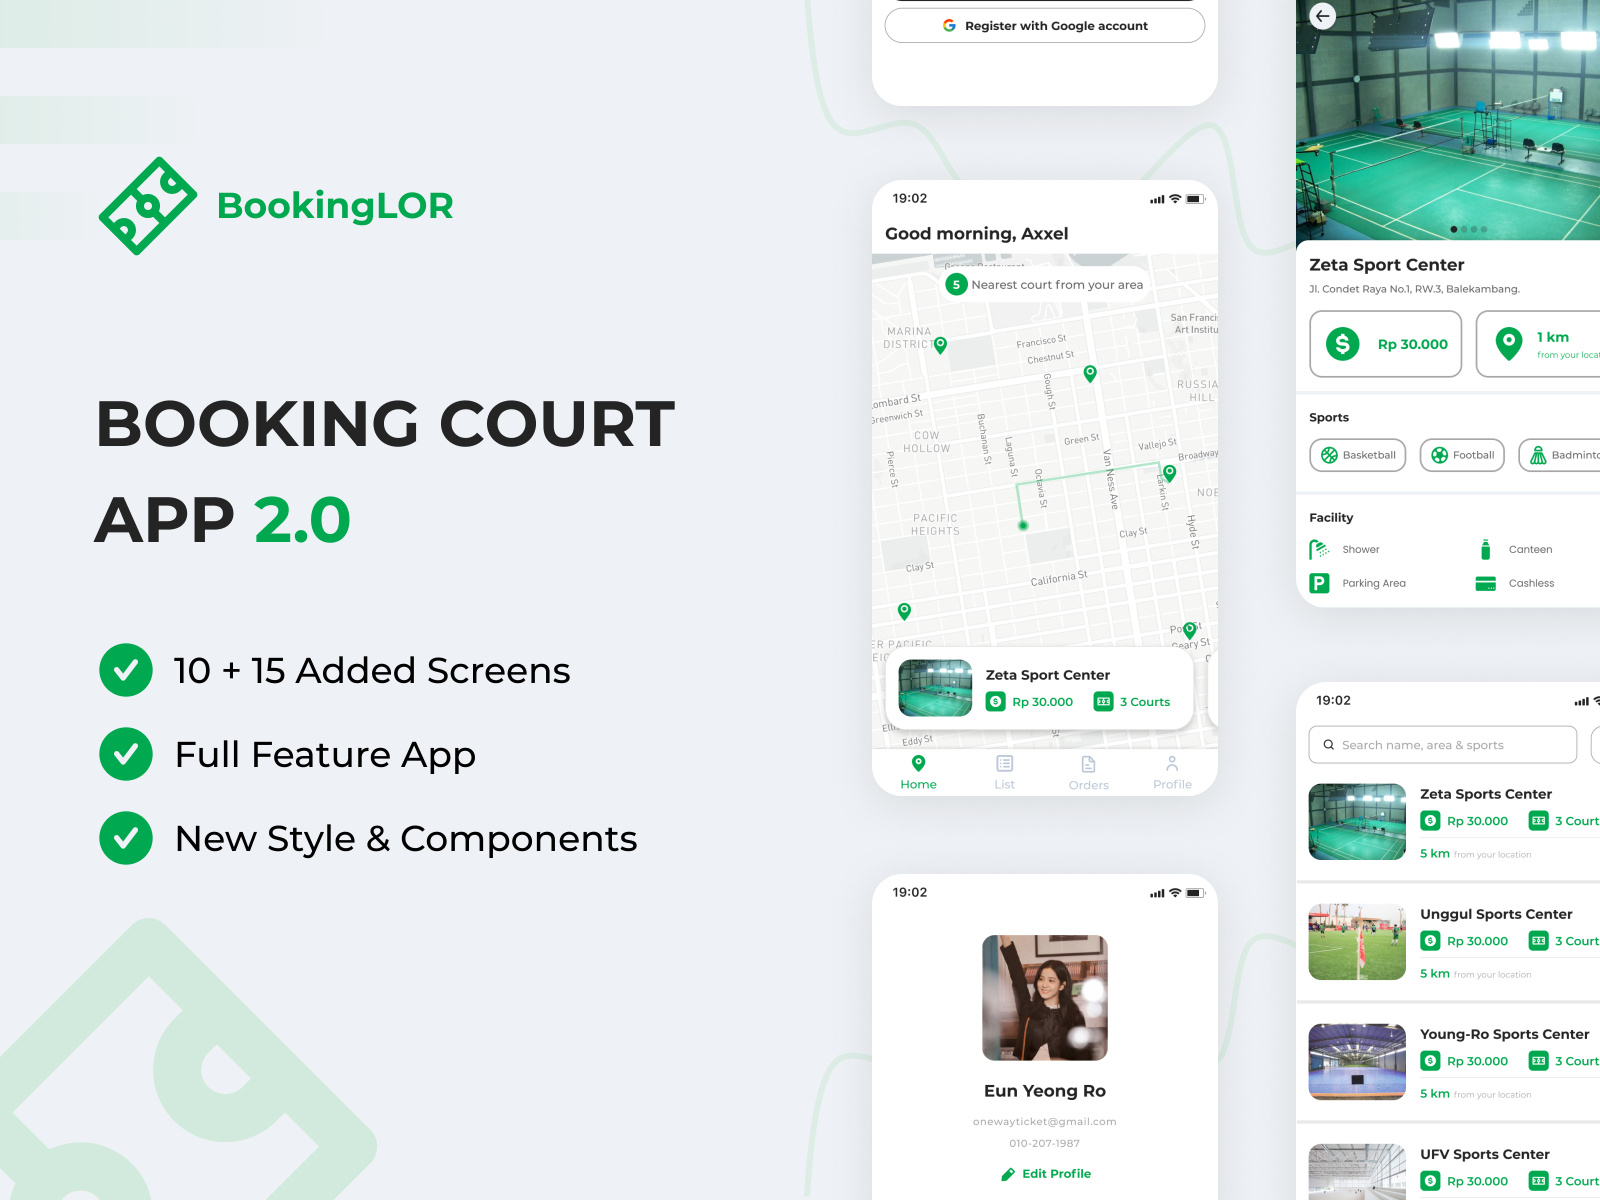Register with Google account

click(1045, 26)
